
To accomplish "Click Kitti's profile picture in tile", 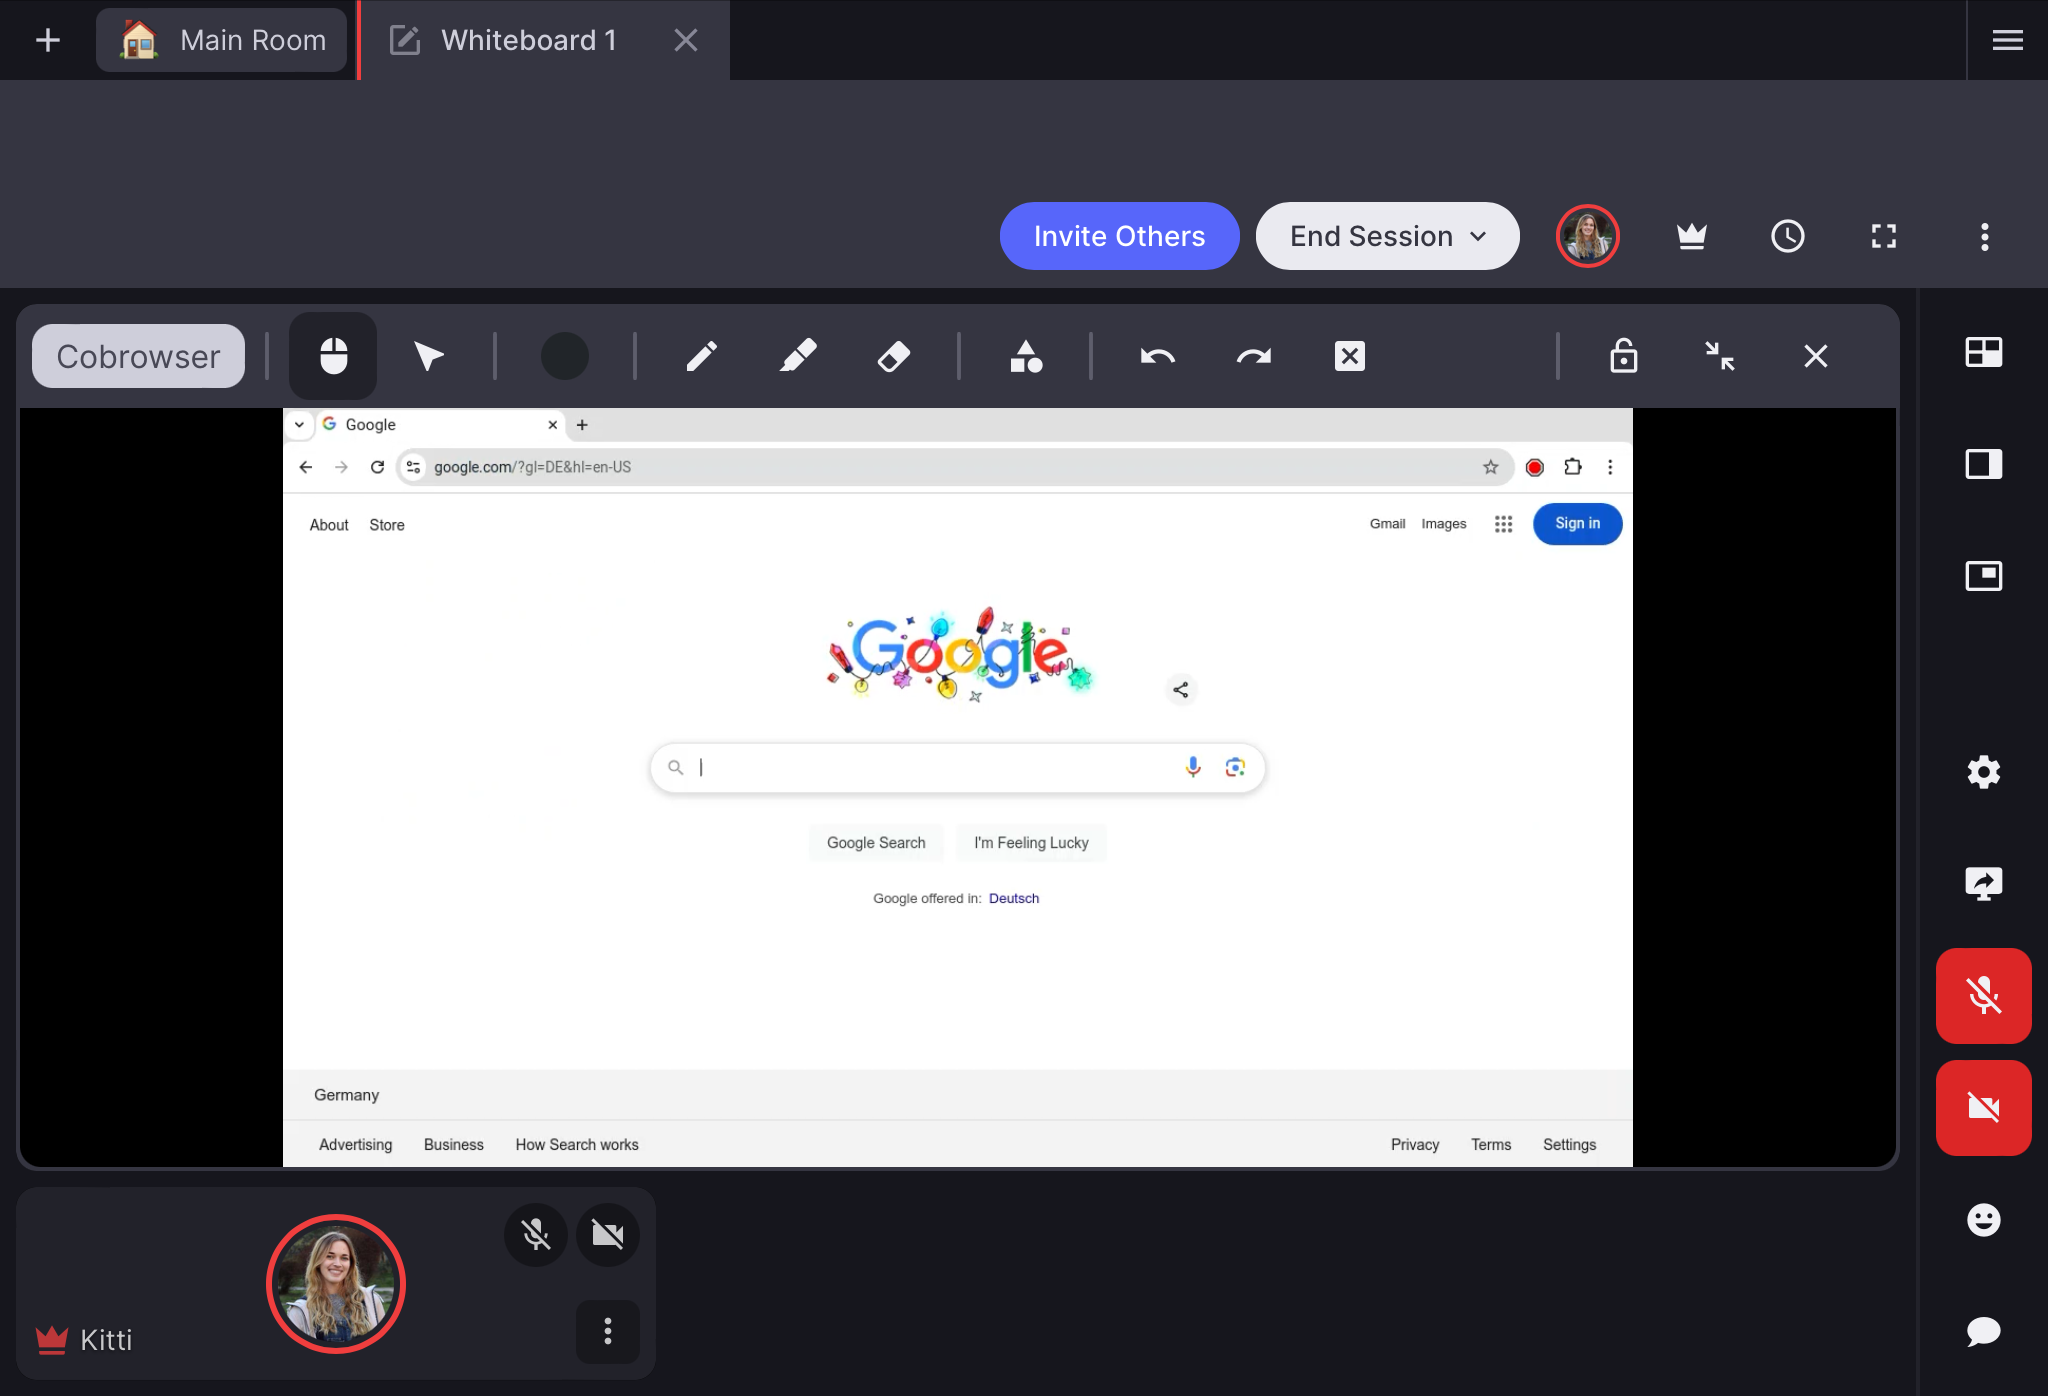I will [x=336, y=1284].
